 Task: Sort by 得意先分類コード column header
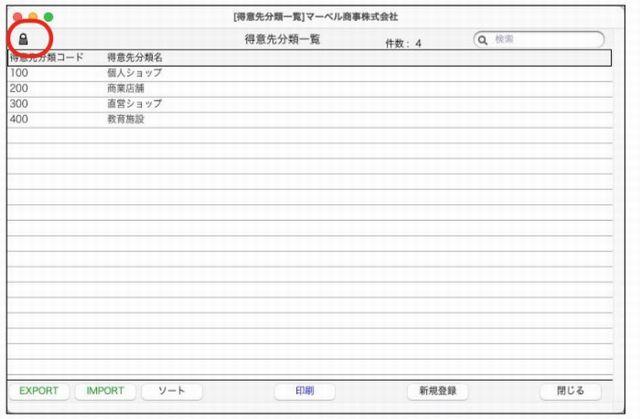point(46,58)
